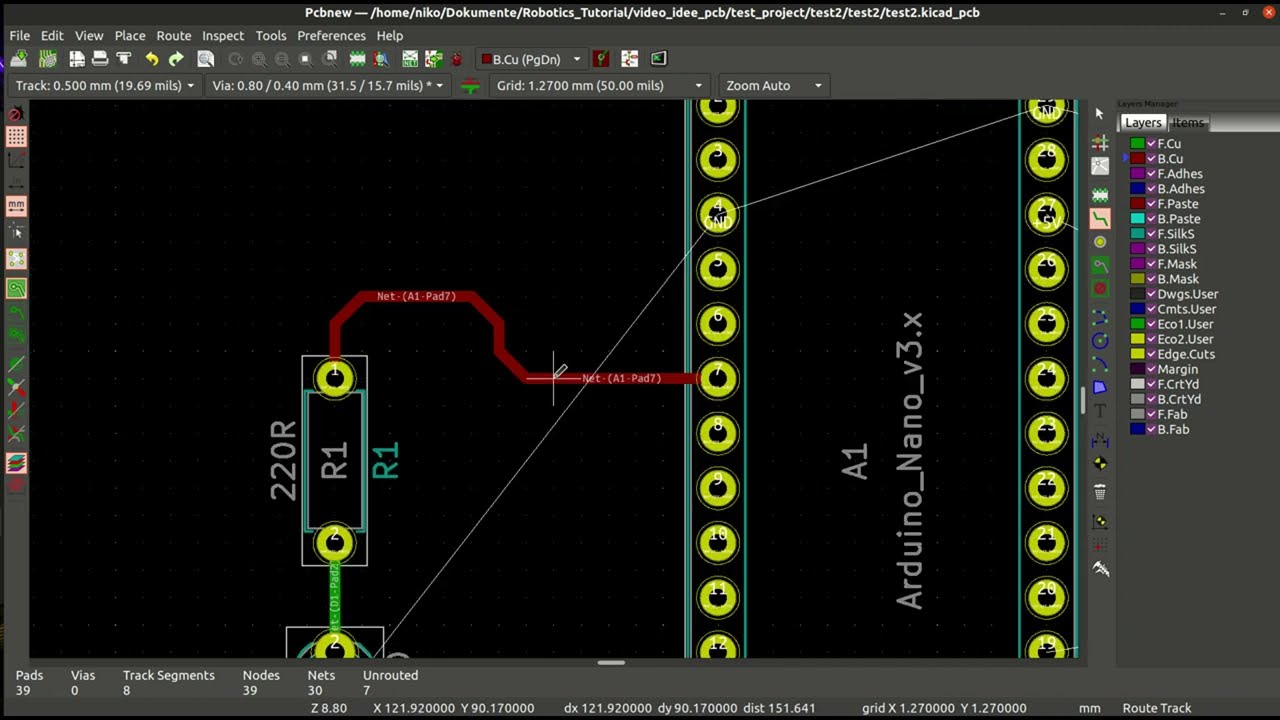Open the Via size dropdown
This screenshot has height=720, width=1280.
point(327,86)
